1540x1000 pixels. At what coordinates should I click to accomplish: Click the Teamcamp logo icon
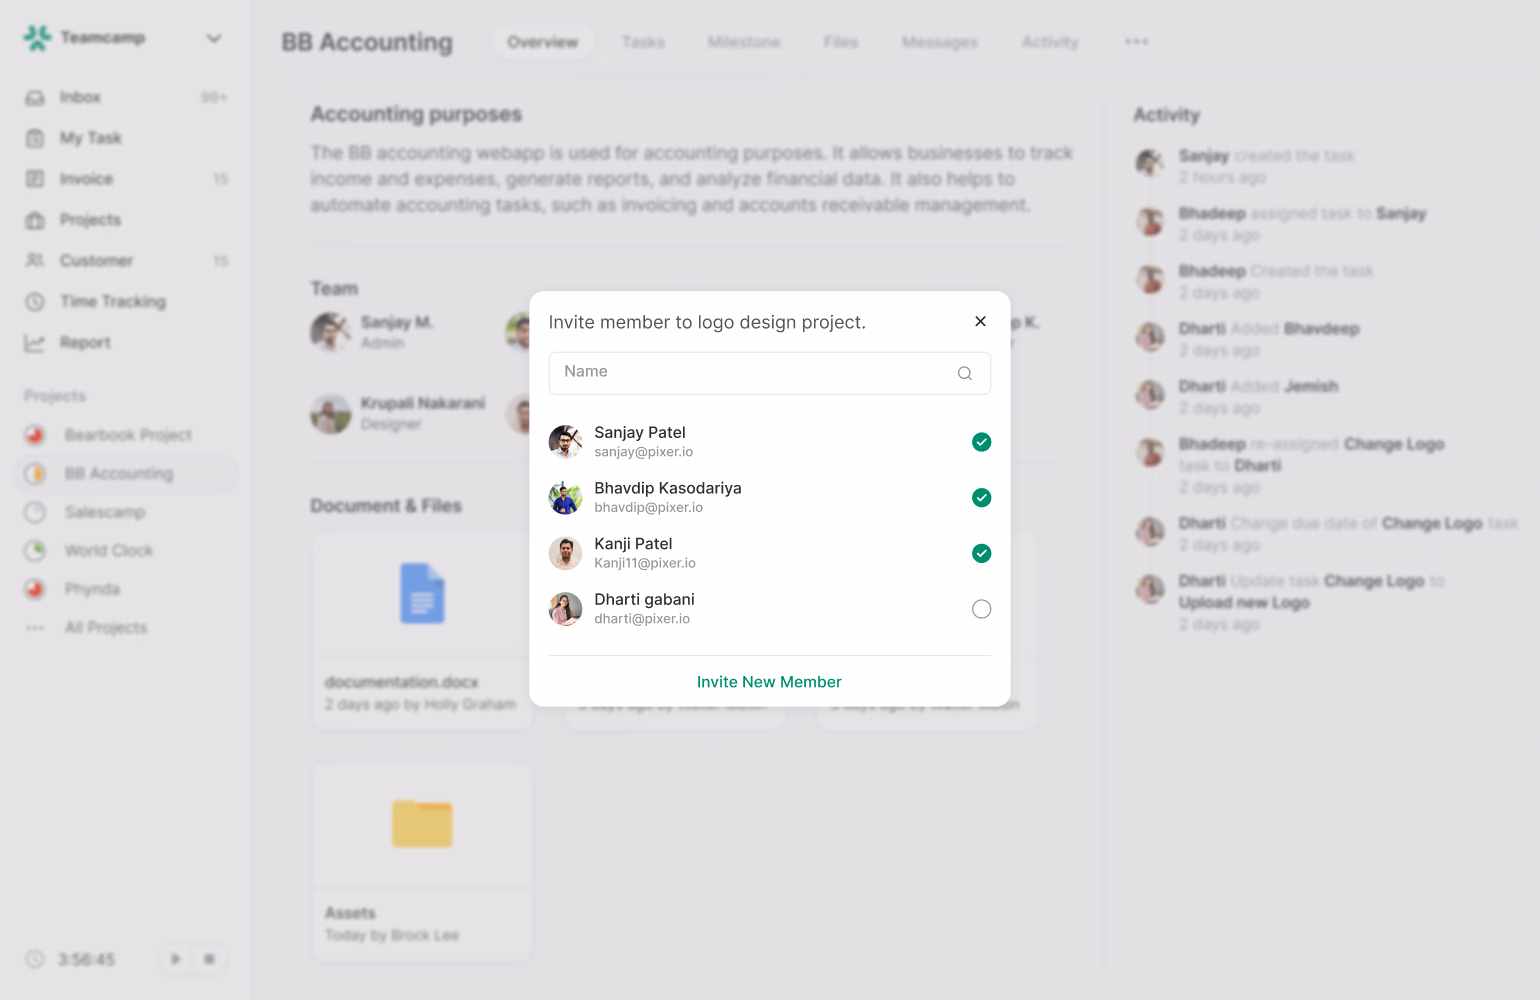click(37, 38)
